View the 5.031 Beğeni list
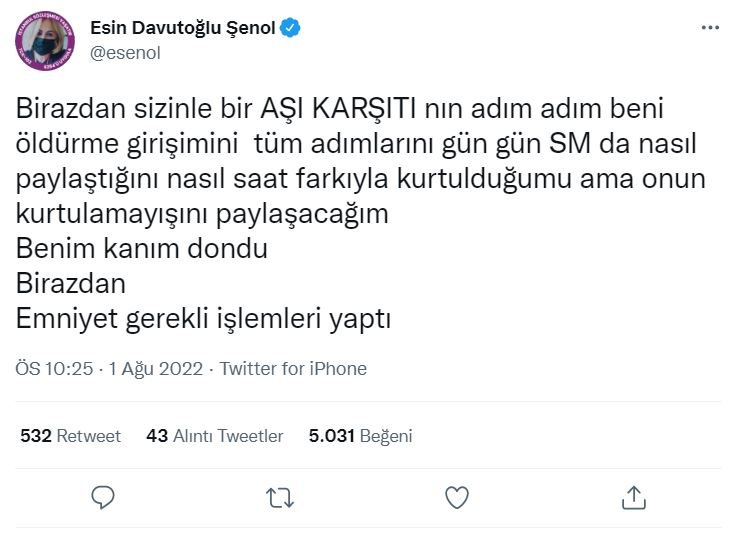 pos(360,436)
